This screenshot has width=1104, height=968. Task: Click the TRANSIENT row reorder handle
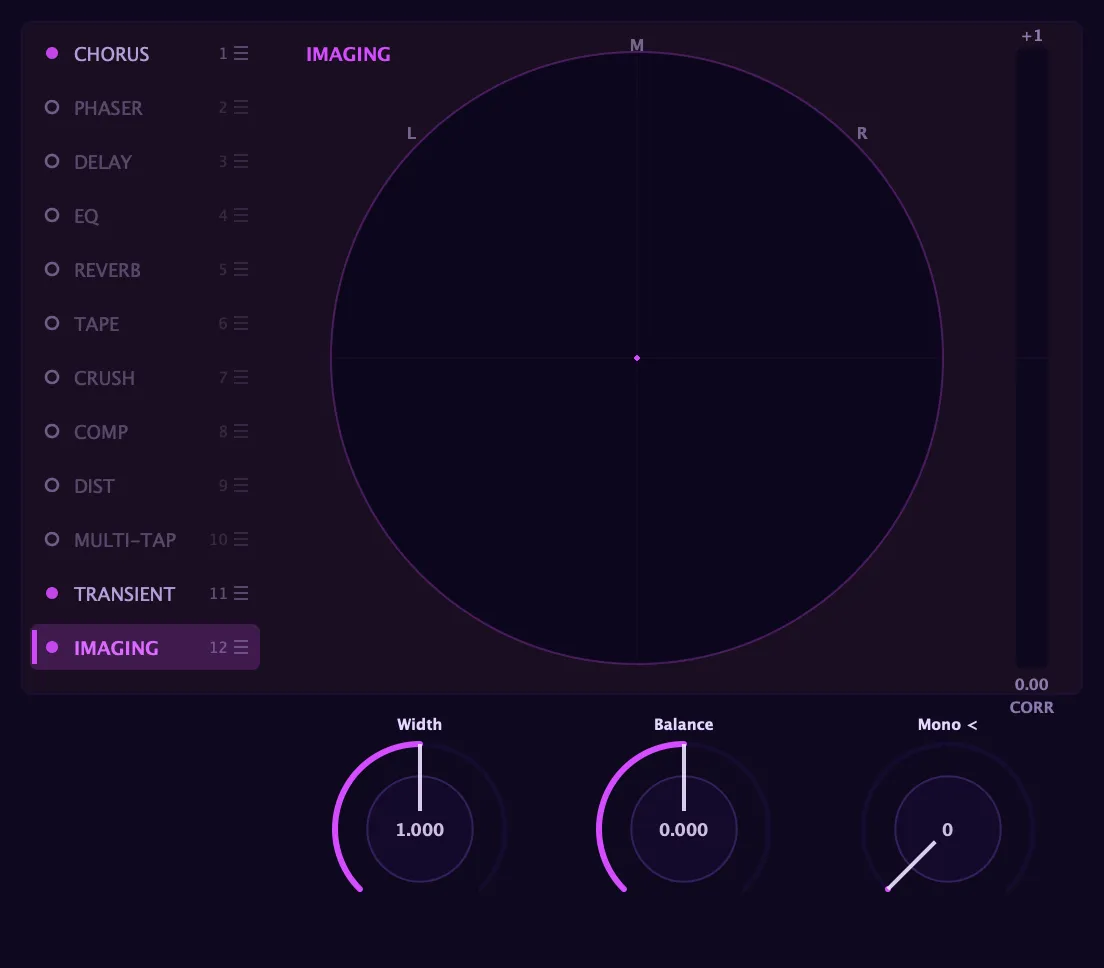[x=241, y=593]
